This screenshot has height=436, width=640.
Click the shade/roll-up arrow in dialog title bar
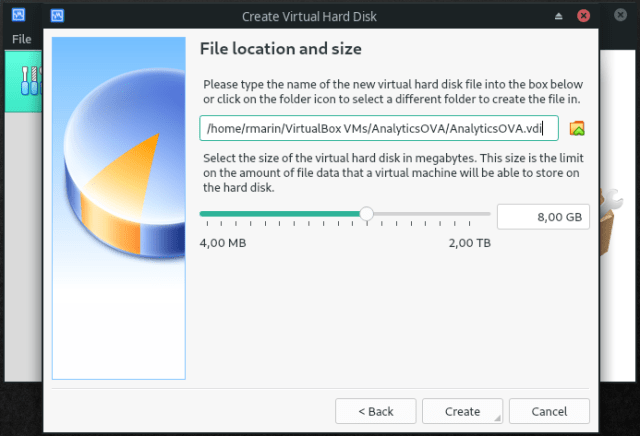coord(558,16)
